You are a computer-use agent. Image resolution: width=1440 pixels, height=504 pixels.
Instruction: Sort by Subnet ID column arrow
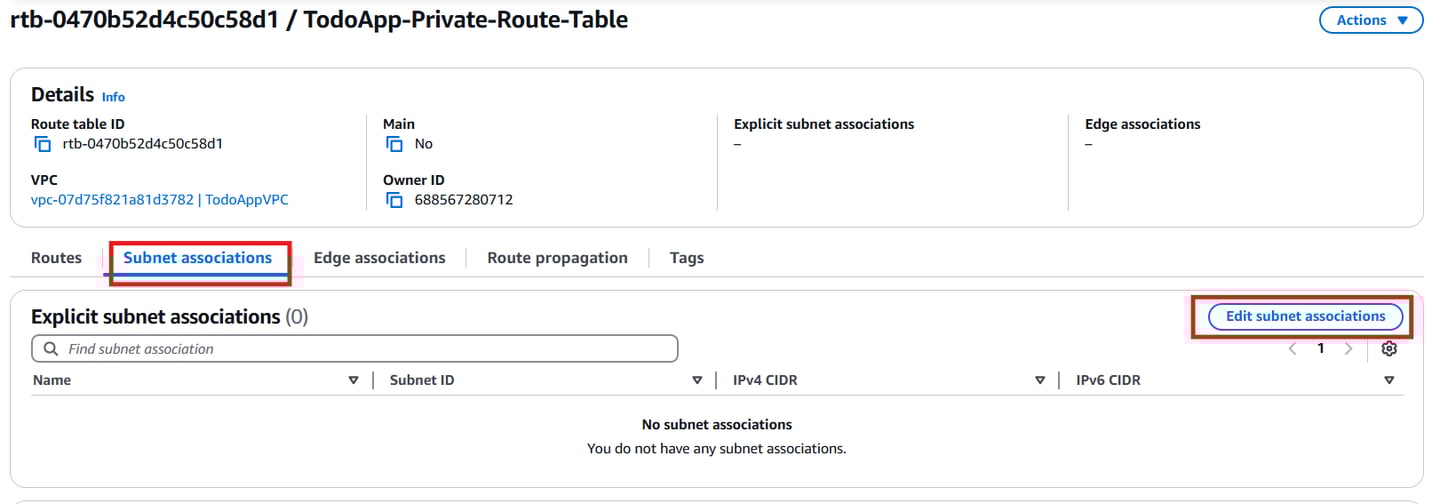coord(697,380)
